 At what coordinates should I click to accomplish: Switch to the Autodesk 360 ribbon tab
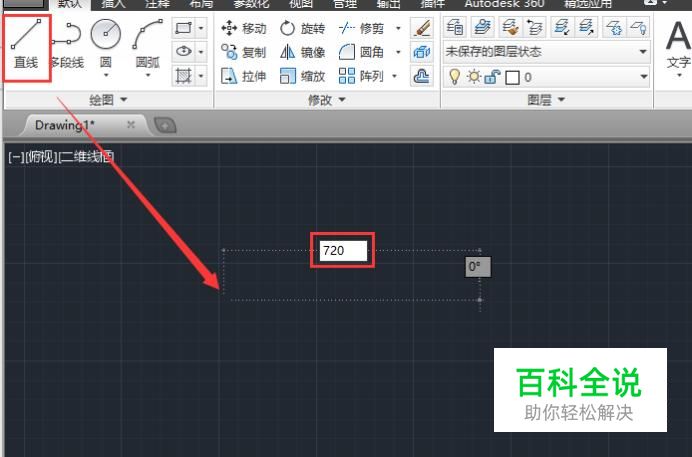tap(504, 4)
